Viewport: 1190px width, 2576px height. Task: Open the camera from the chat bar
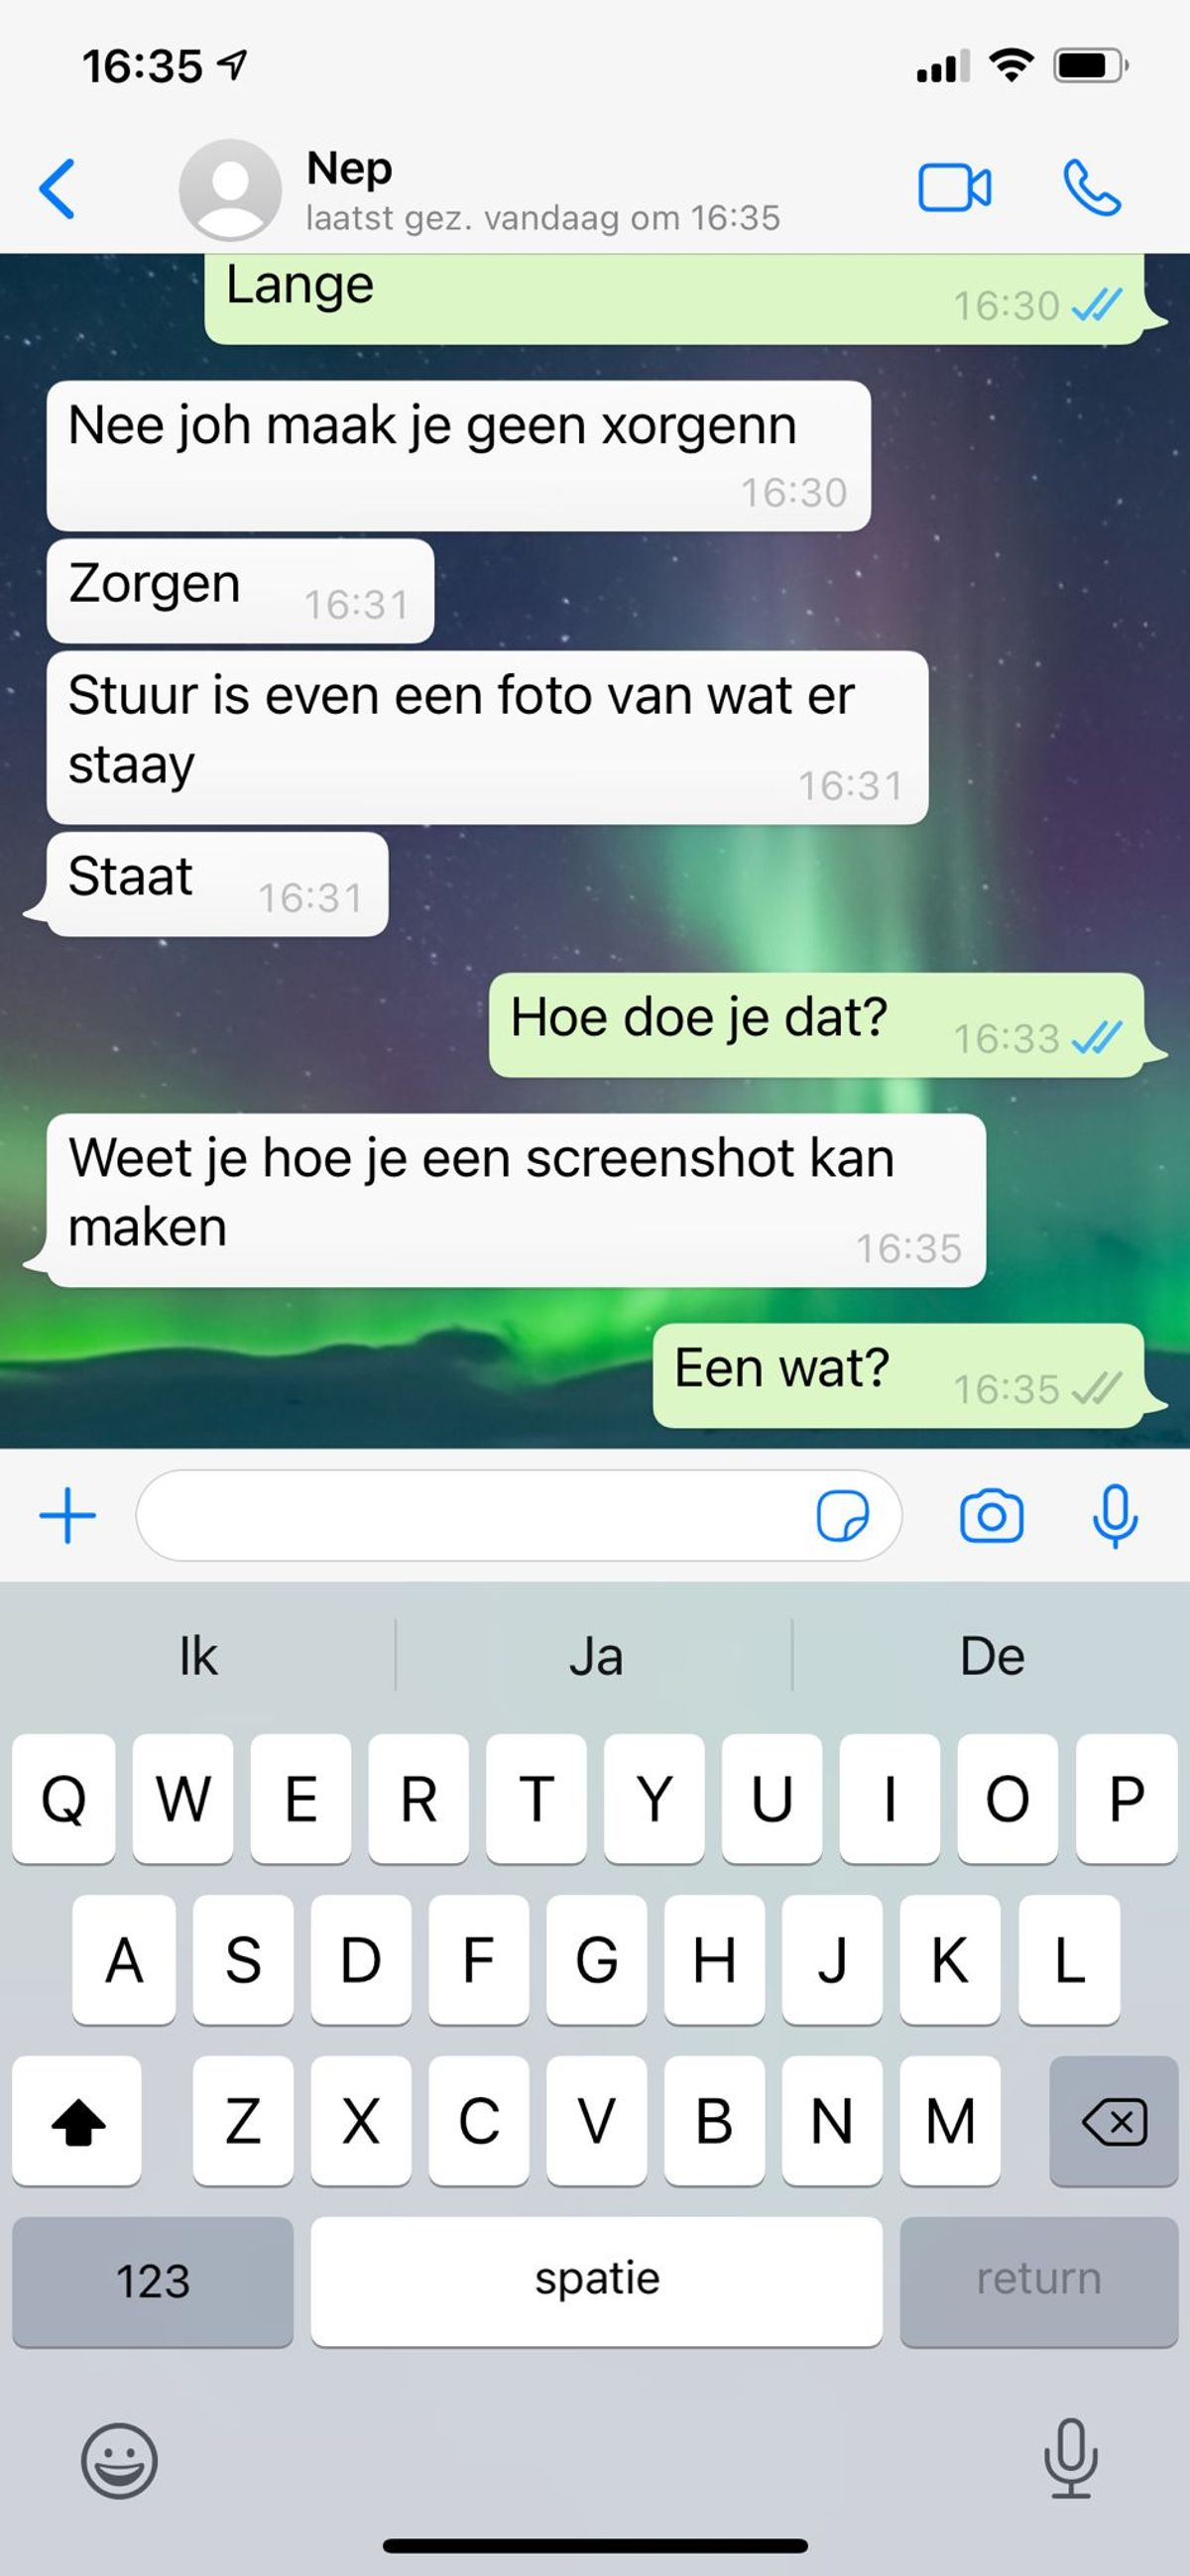pyautogui.click(x=991, y=1516)
